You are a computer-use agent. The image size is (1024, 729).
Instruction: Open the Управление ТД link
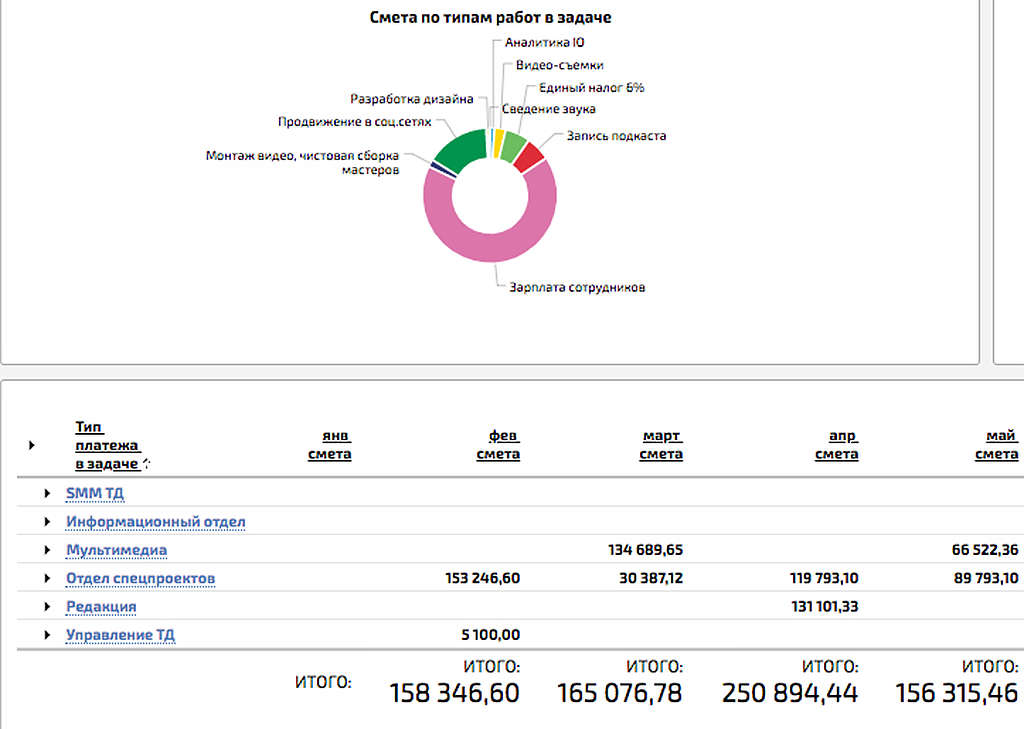pyautogui.click(x=120, y=635)
